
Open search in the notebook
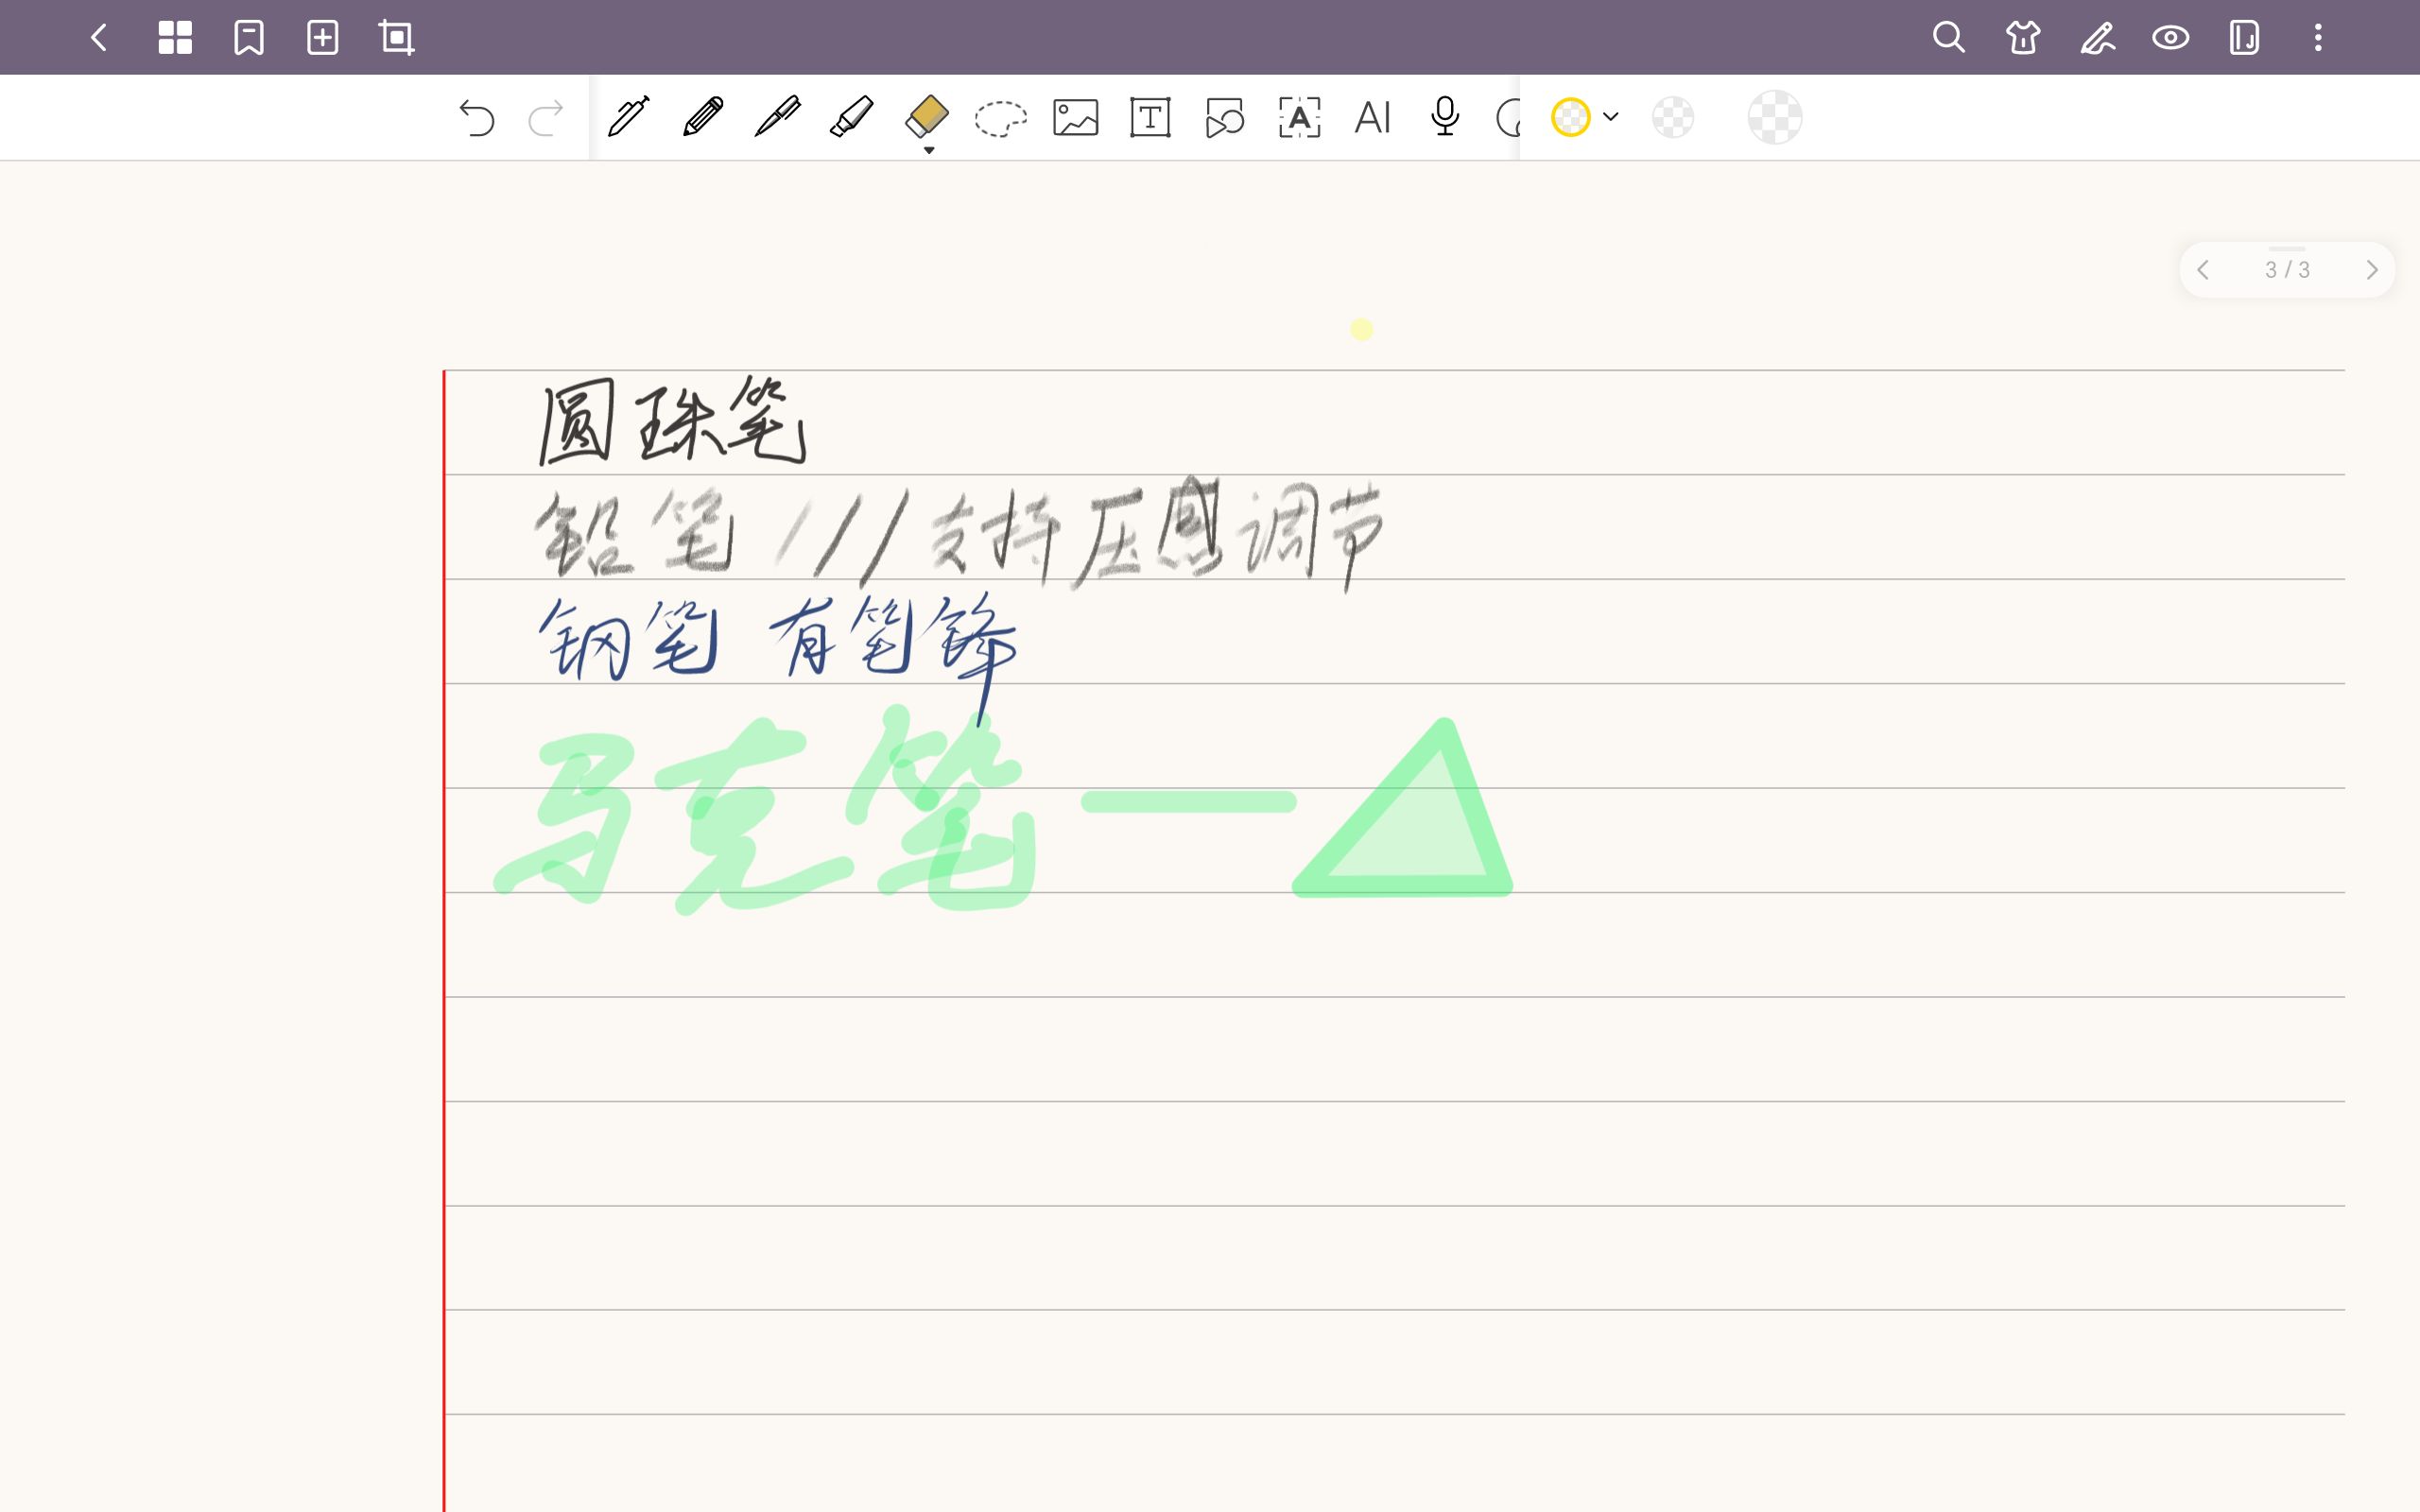pyautogui.click(x=1948, y=37)
